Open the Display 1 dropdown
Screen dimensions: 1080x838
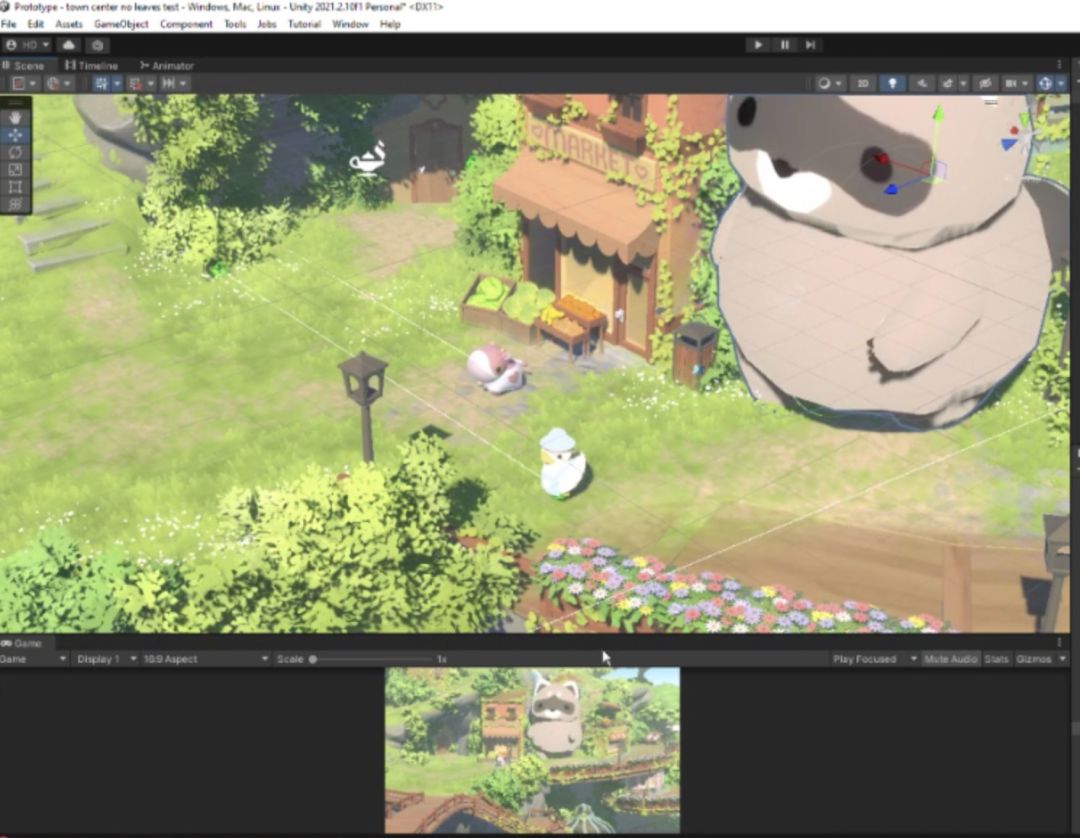106,659
